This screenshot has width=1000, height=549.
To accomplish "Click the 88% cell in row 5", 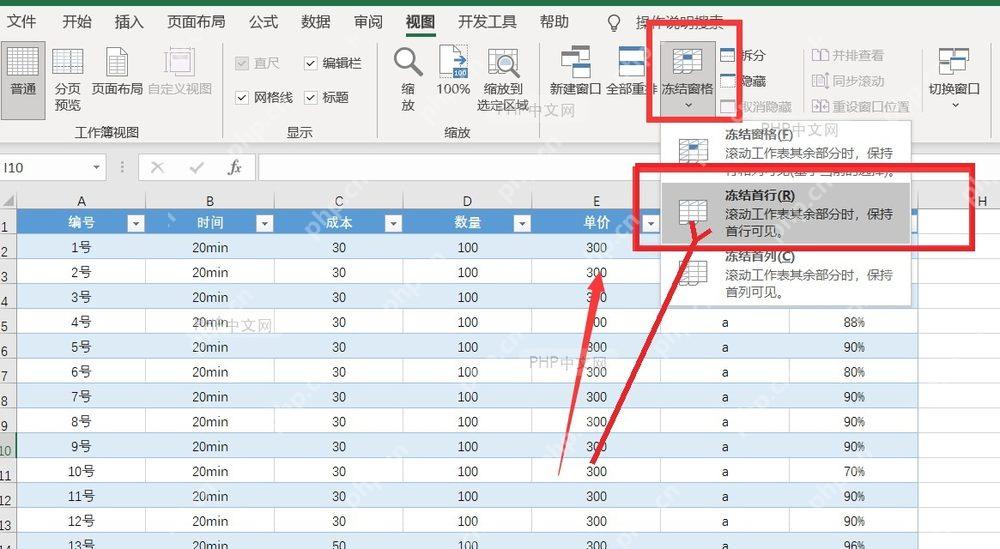I will 854,322.
